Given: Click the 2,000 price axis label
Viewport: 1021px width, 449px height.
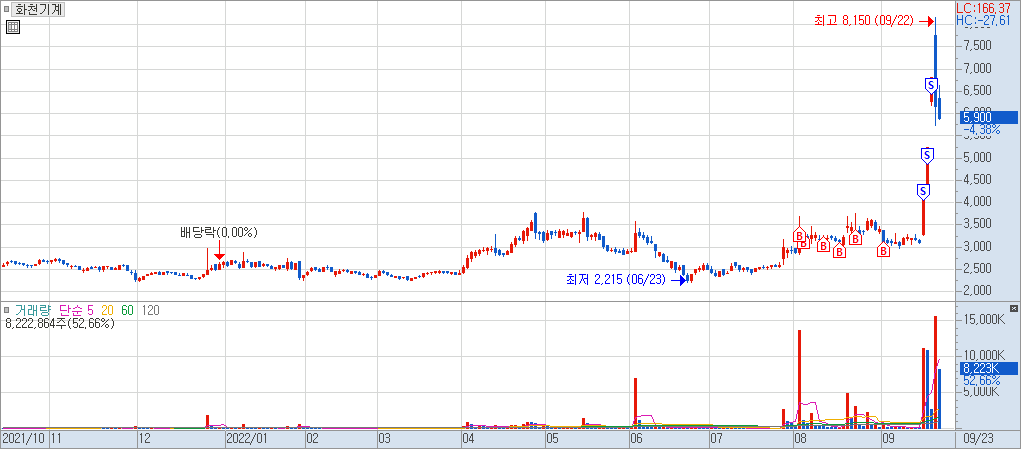Looking at the screenshot, I should [978, 291].
